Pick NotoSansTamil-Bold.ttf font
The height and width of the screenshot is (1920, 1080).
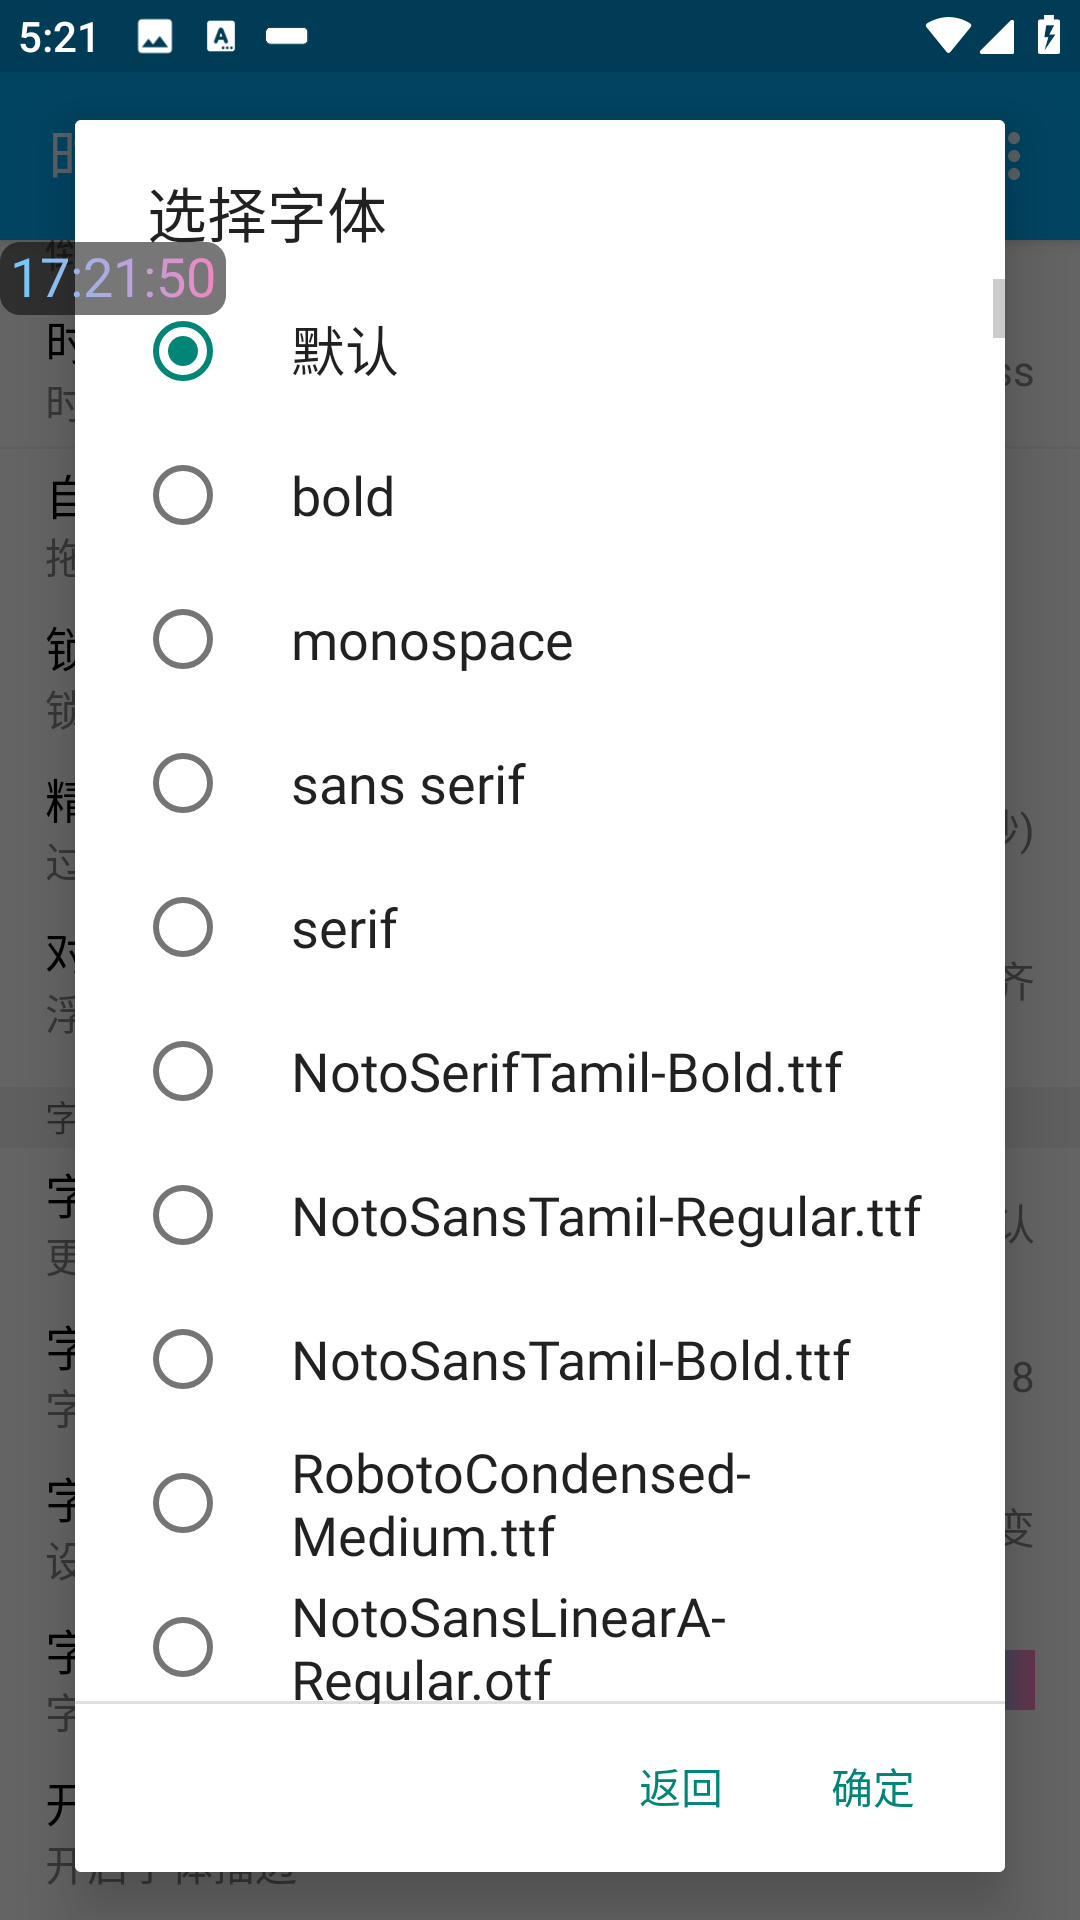click(183, 1359)
